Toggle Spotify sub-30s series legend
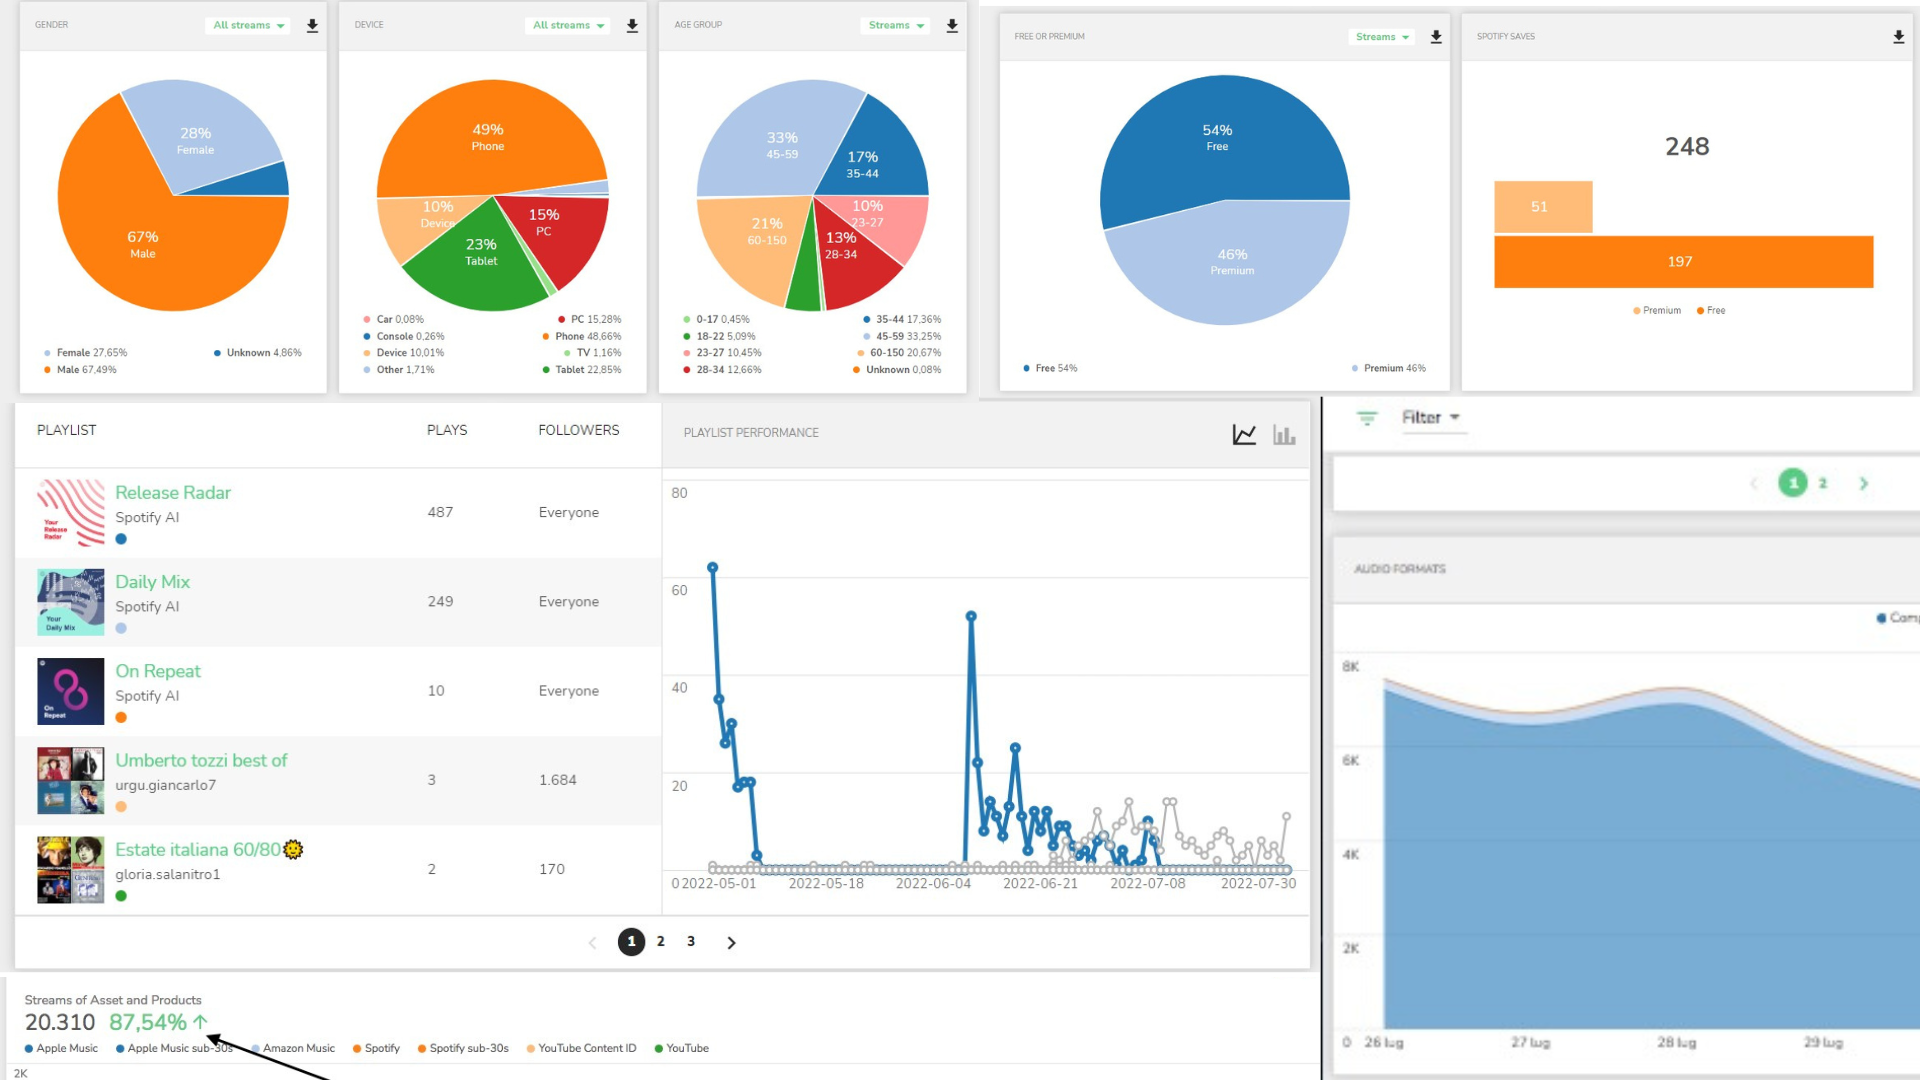 coord(463,1048)
